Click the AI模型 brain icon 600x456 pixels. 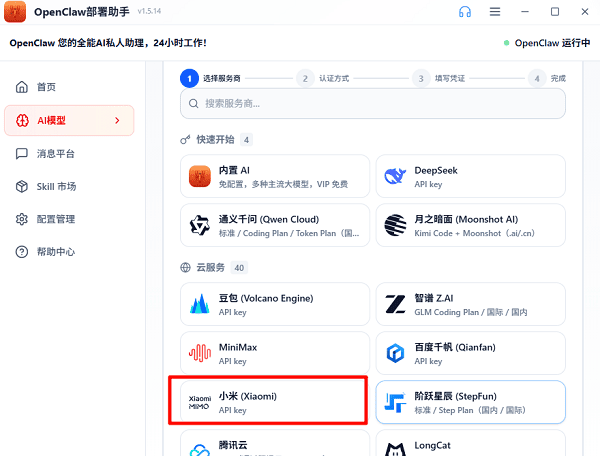coord(22,121)
